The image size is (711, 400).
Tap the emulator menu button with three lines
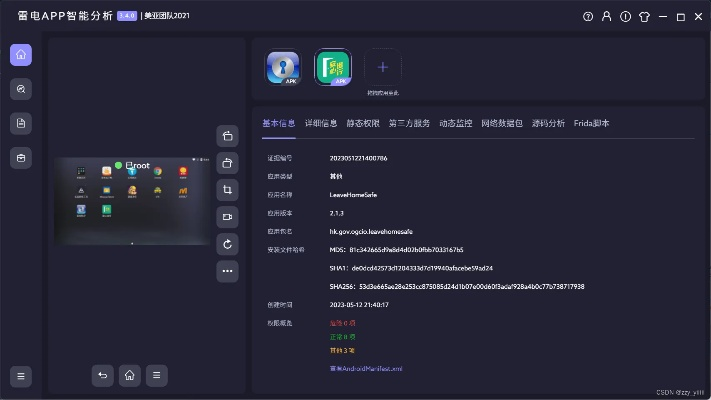(x=156, y=376)
